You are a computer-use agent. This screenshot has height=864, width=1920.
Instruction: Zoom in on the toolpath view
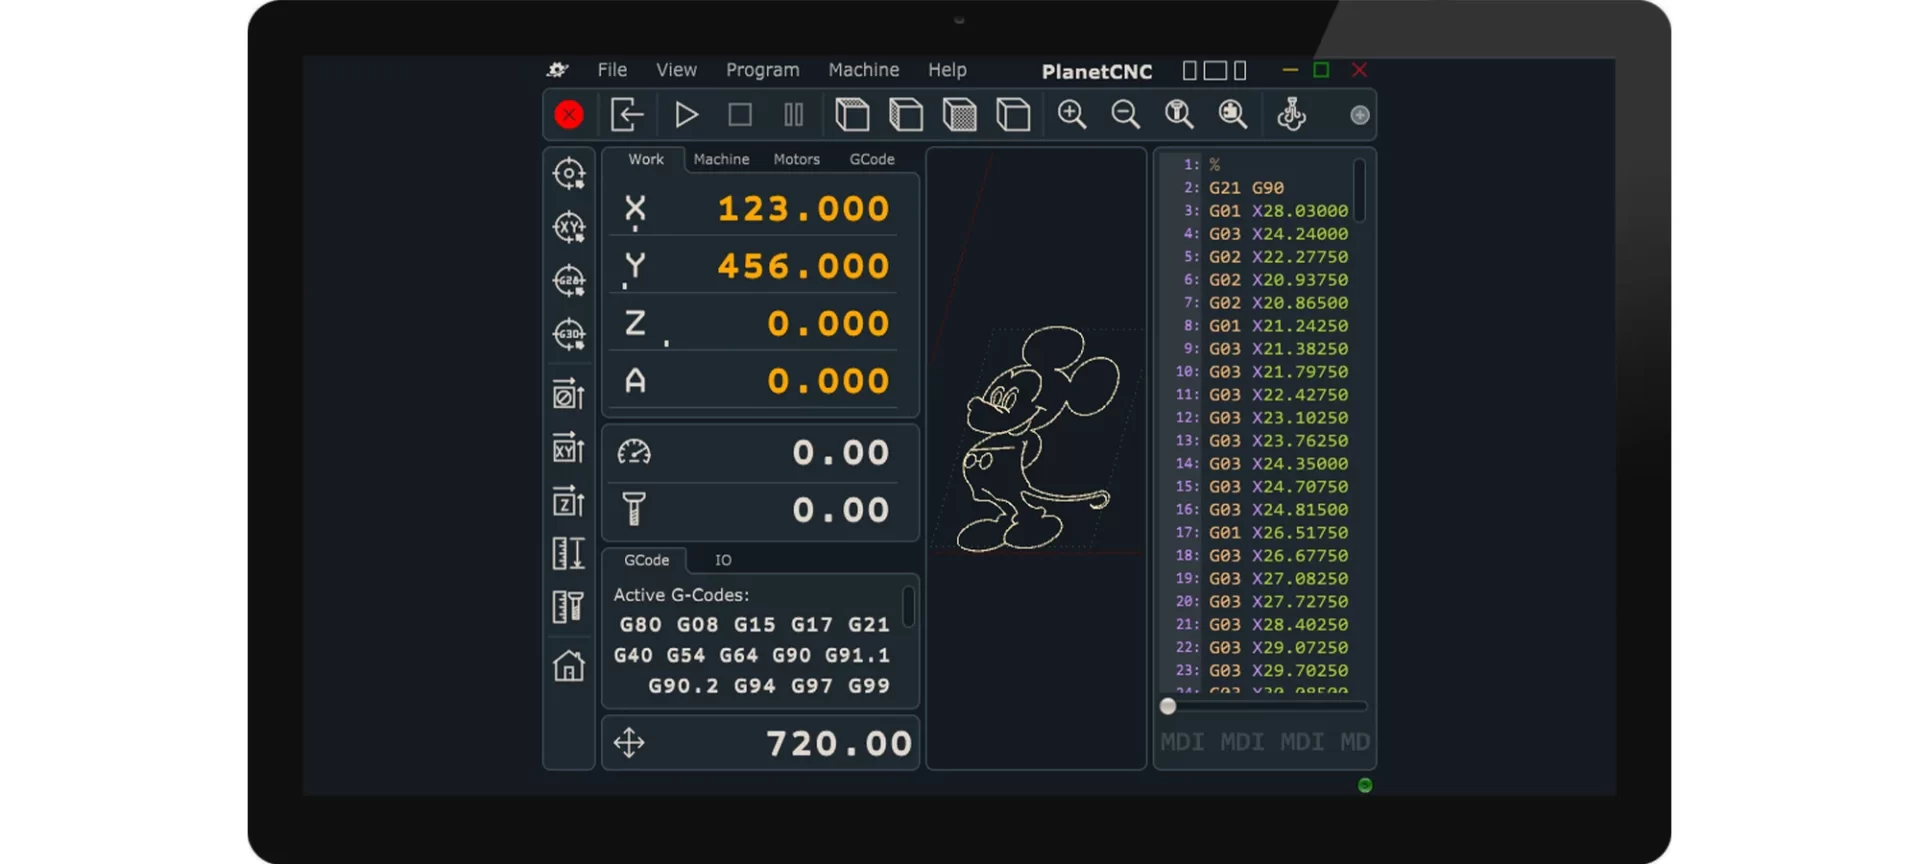[x=1072, y=115]
